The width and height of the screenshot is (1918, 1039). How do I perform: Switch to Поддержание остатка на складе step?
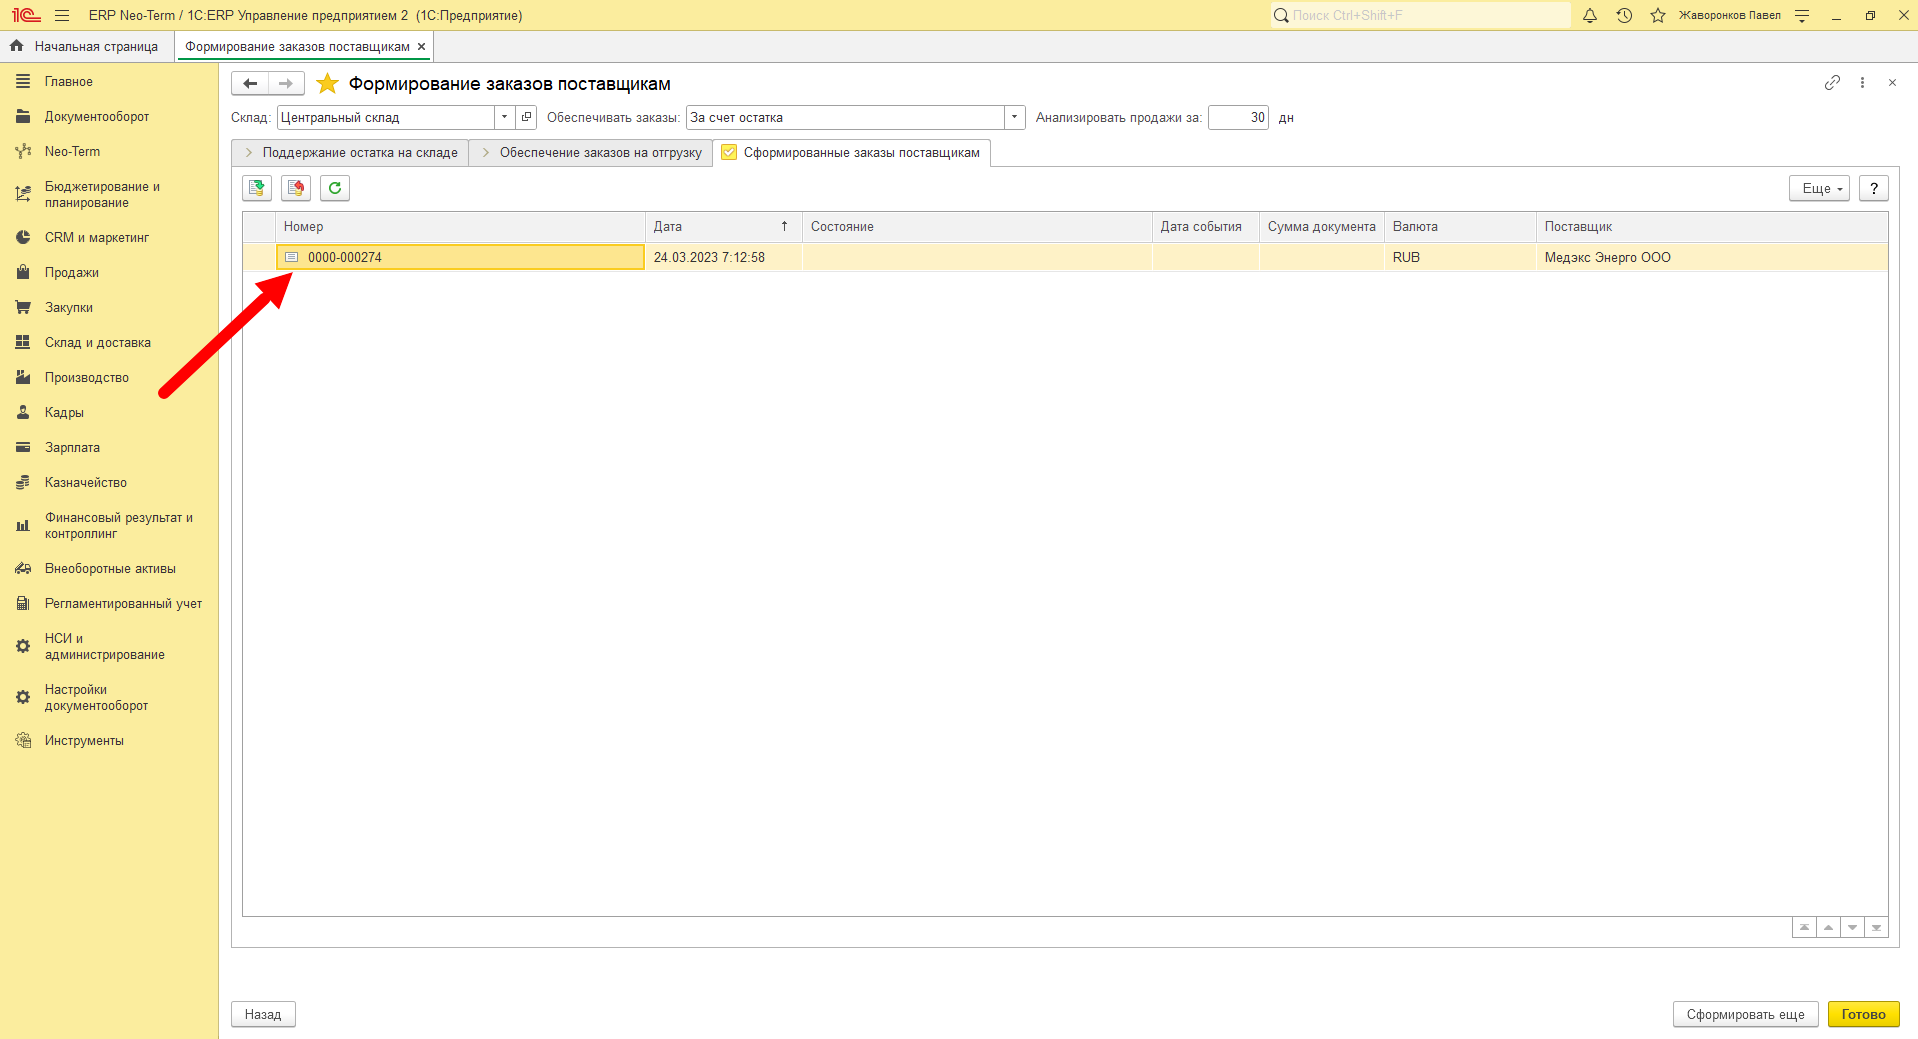[350, 153]
